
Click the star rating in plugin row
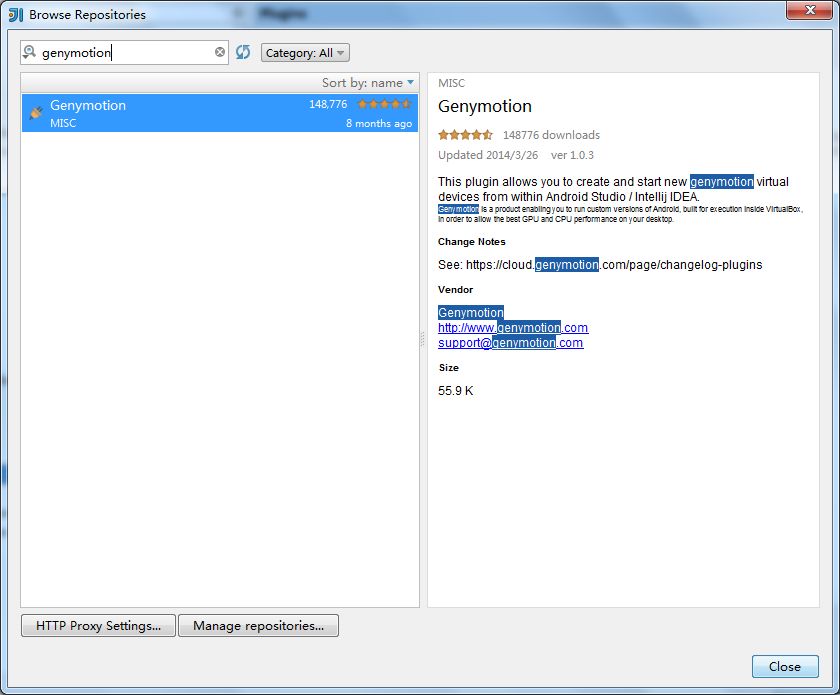384,104
